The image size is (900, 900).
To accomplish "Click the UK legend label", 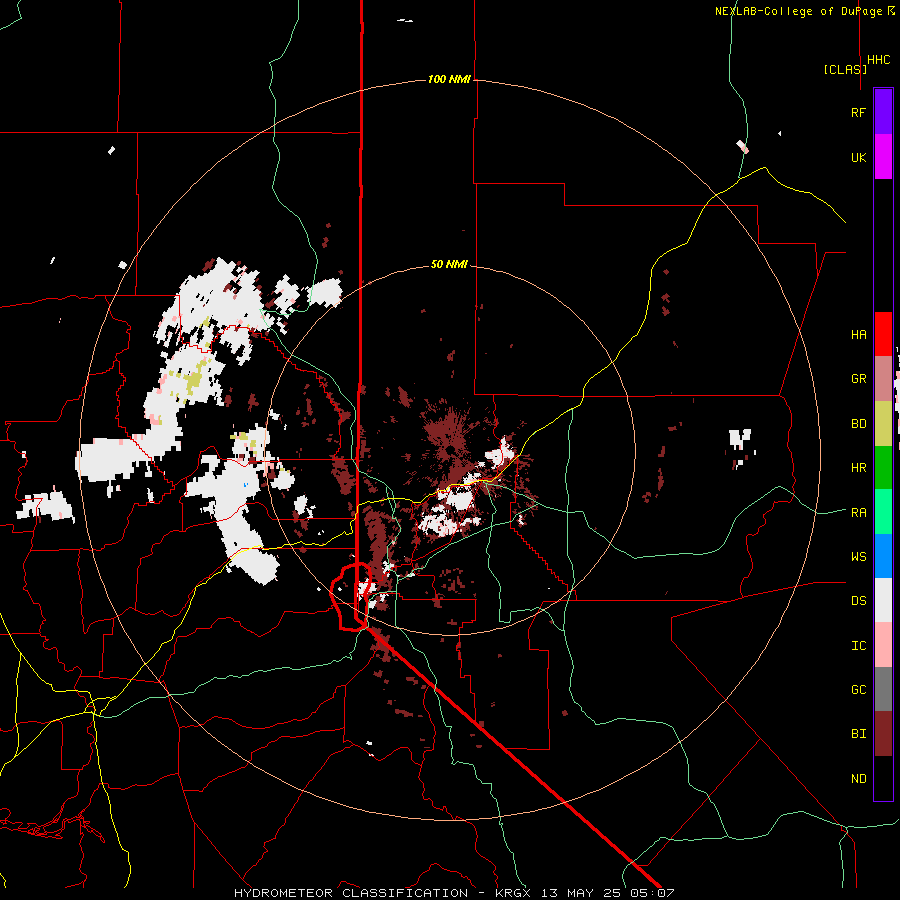I will [x=858, y=157].
